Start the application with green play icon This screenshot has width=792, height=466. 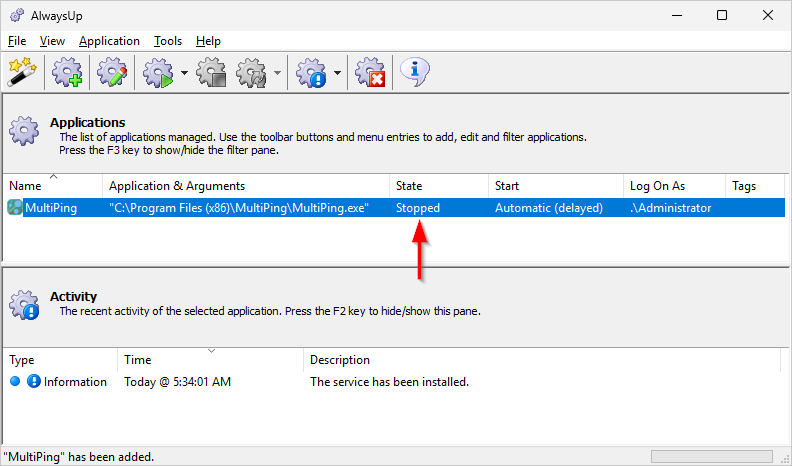[158, 73]
